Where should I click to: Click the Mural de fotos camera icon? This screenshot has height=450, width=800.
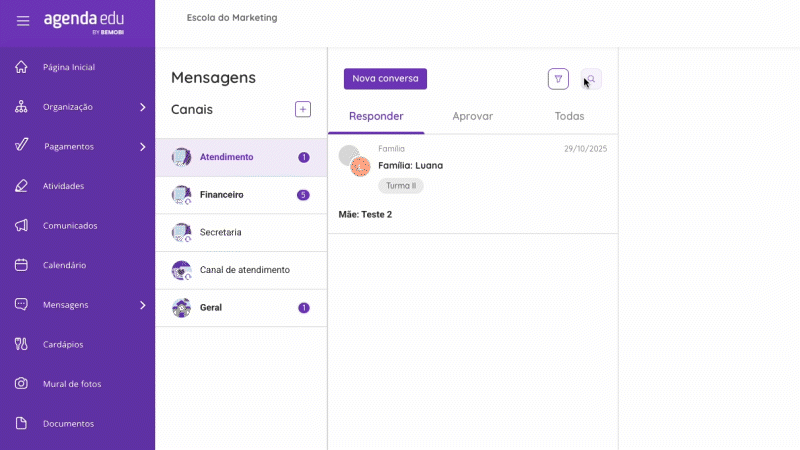pyautogui.click(x=21, y=384)
